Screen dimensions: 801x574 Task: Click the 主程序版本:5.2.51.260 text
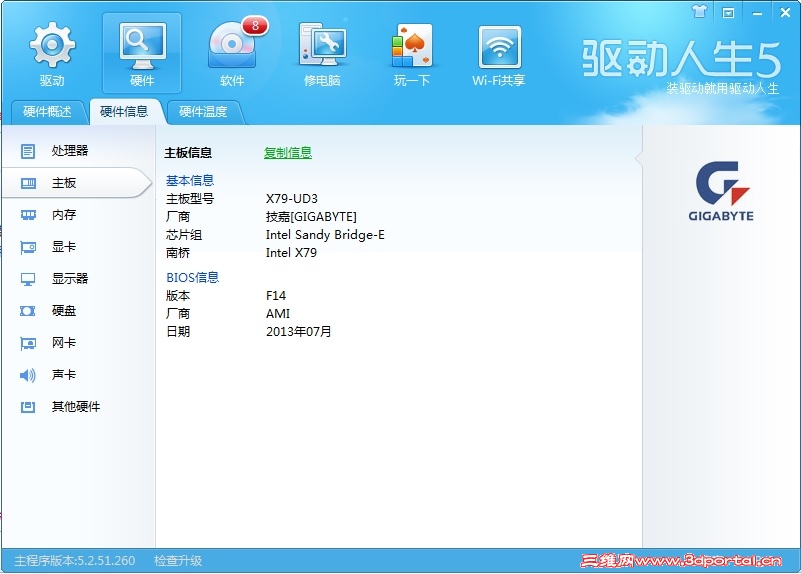coord(75,561)
